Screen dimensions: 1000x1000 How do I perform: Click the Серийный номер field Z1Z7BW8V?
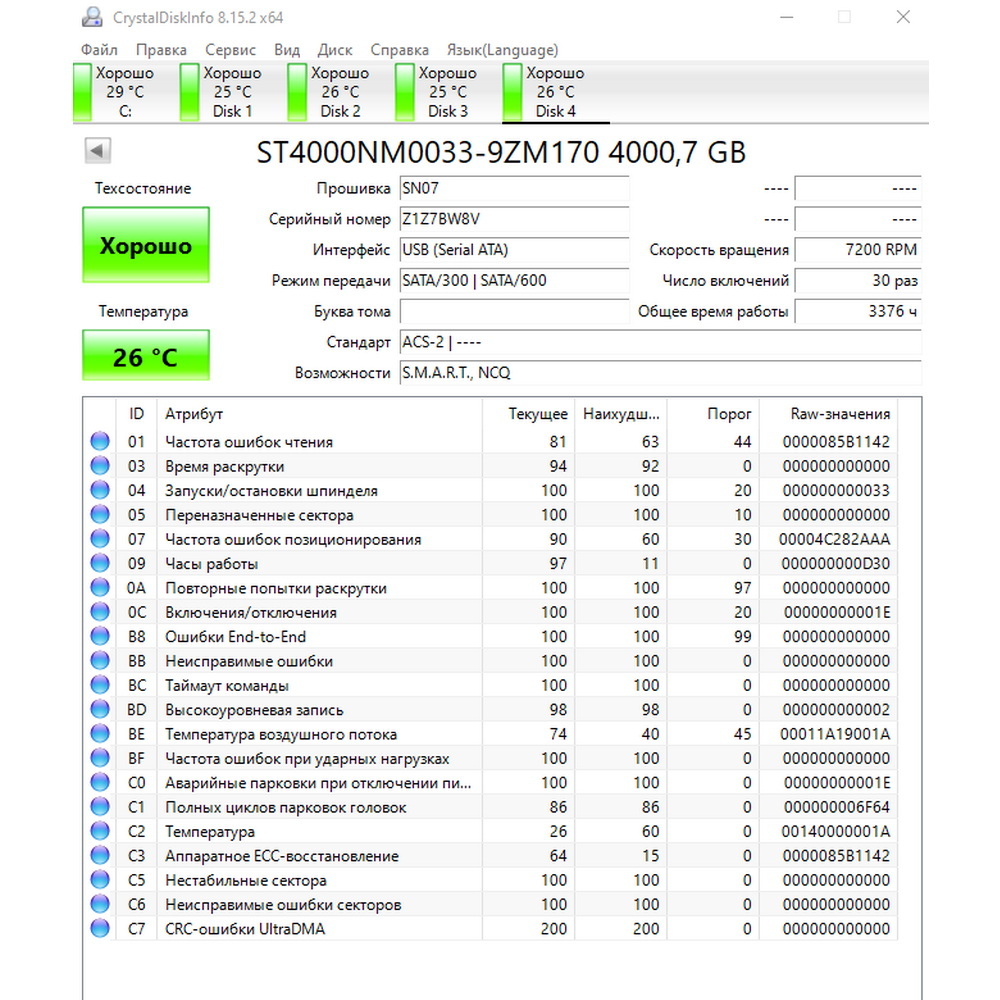514,219
